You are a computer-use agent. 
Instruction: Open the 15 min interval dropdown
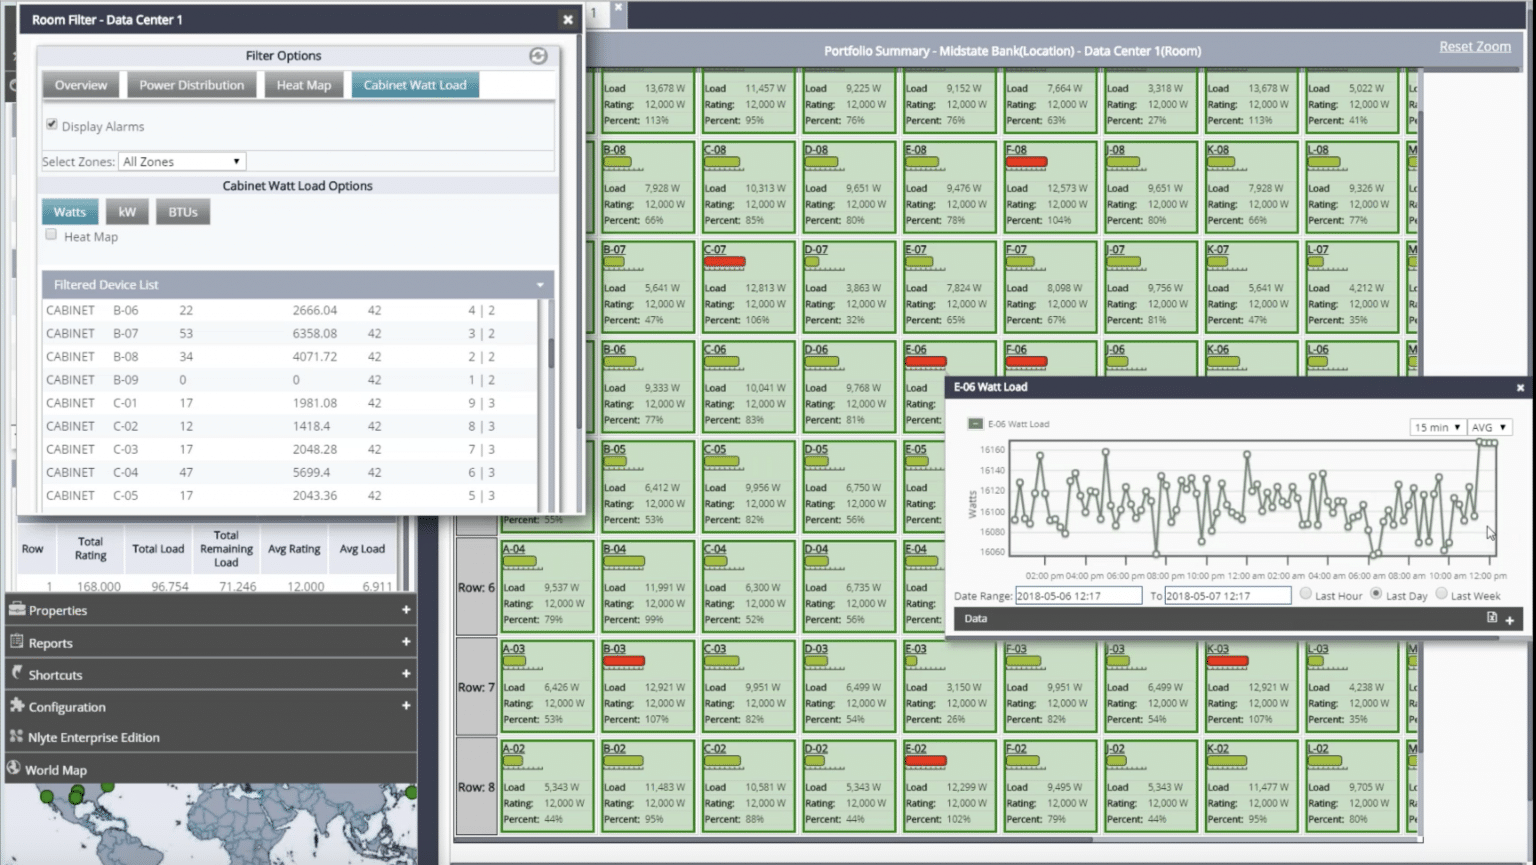click(1437, 426)
